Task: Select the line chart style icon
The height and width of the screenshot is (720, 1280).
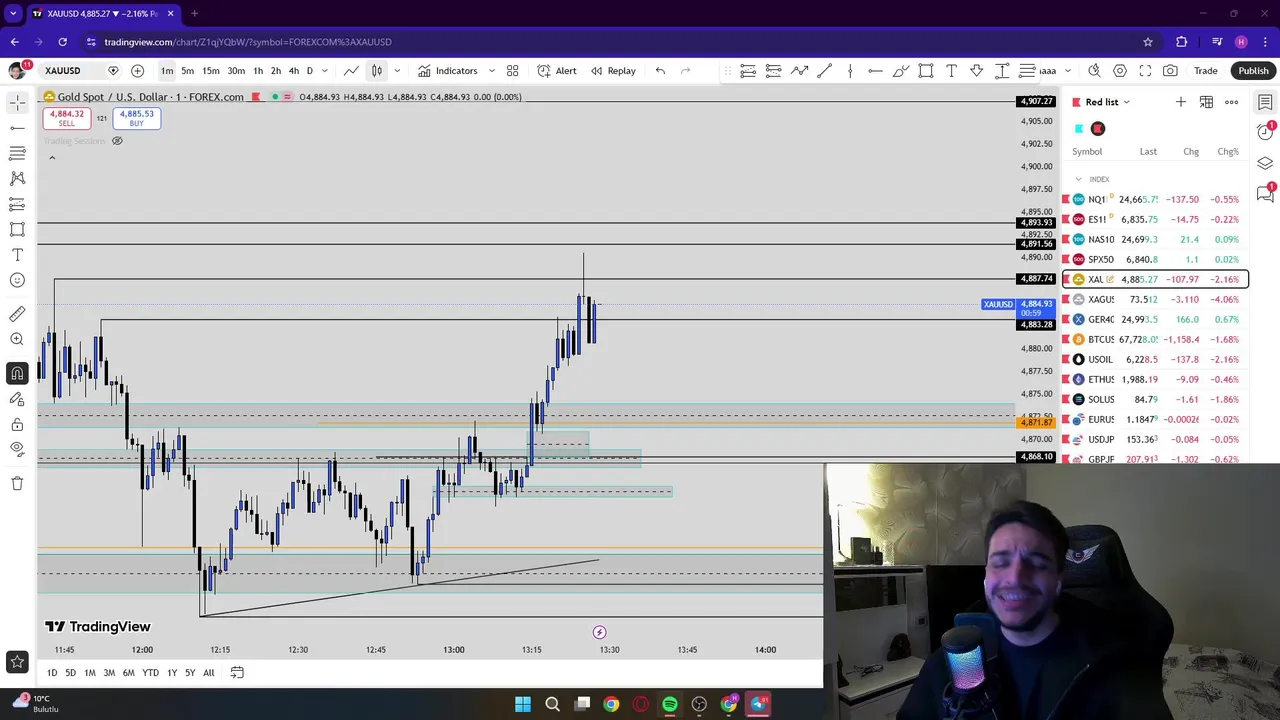Action: [351, 71]
